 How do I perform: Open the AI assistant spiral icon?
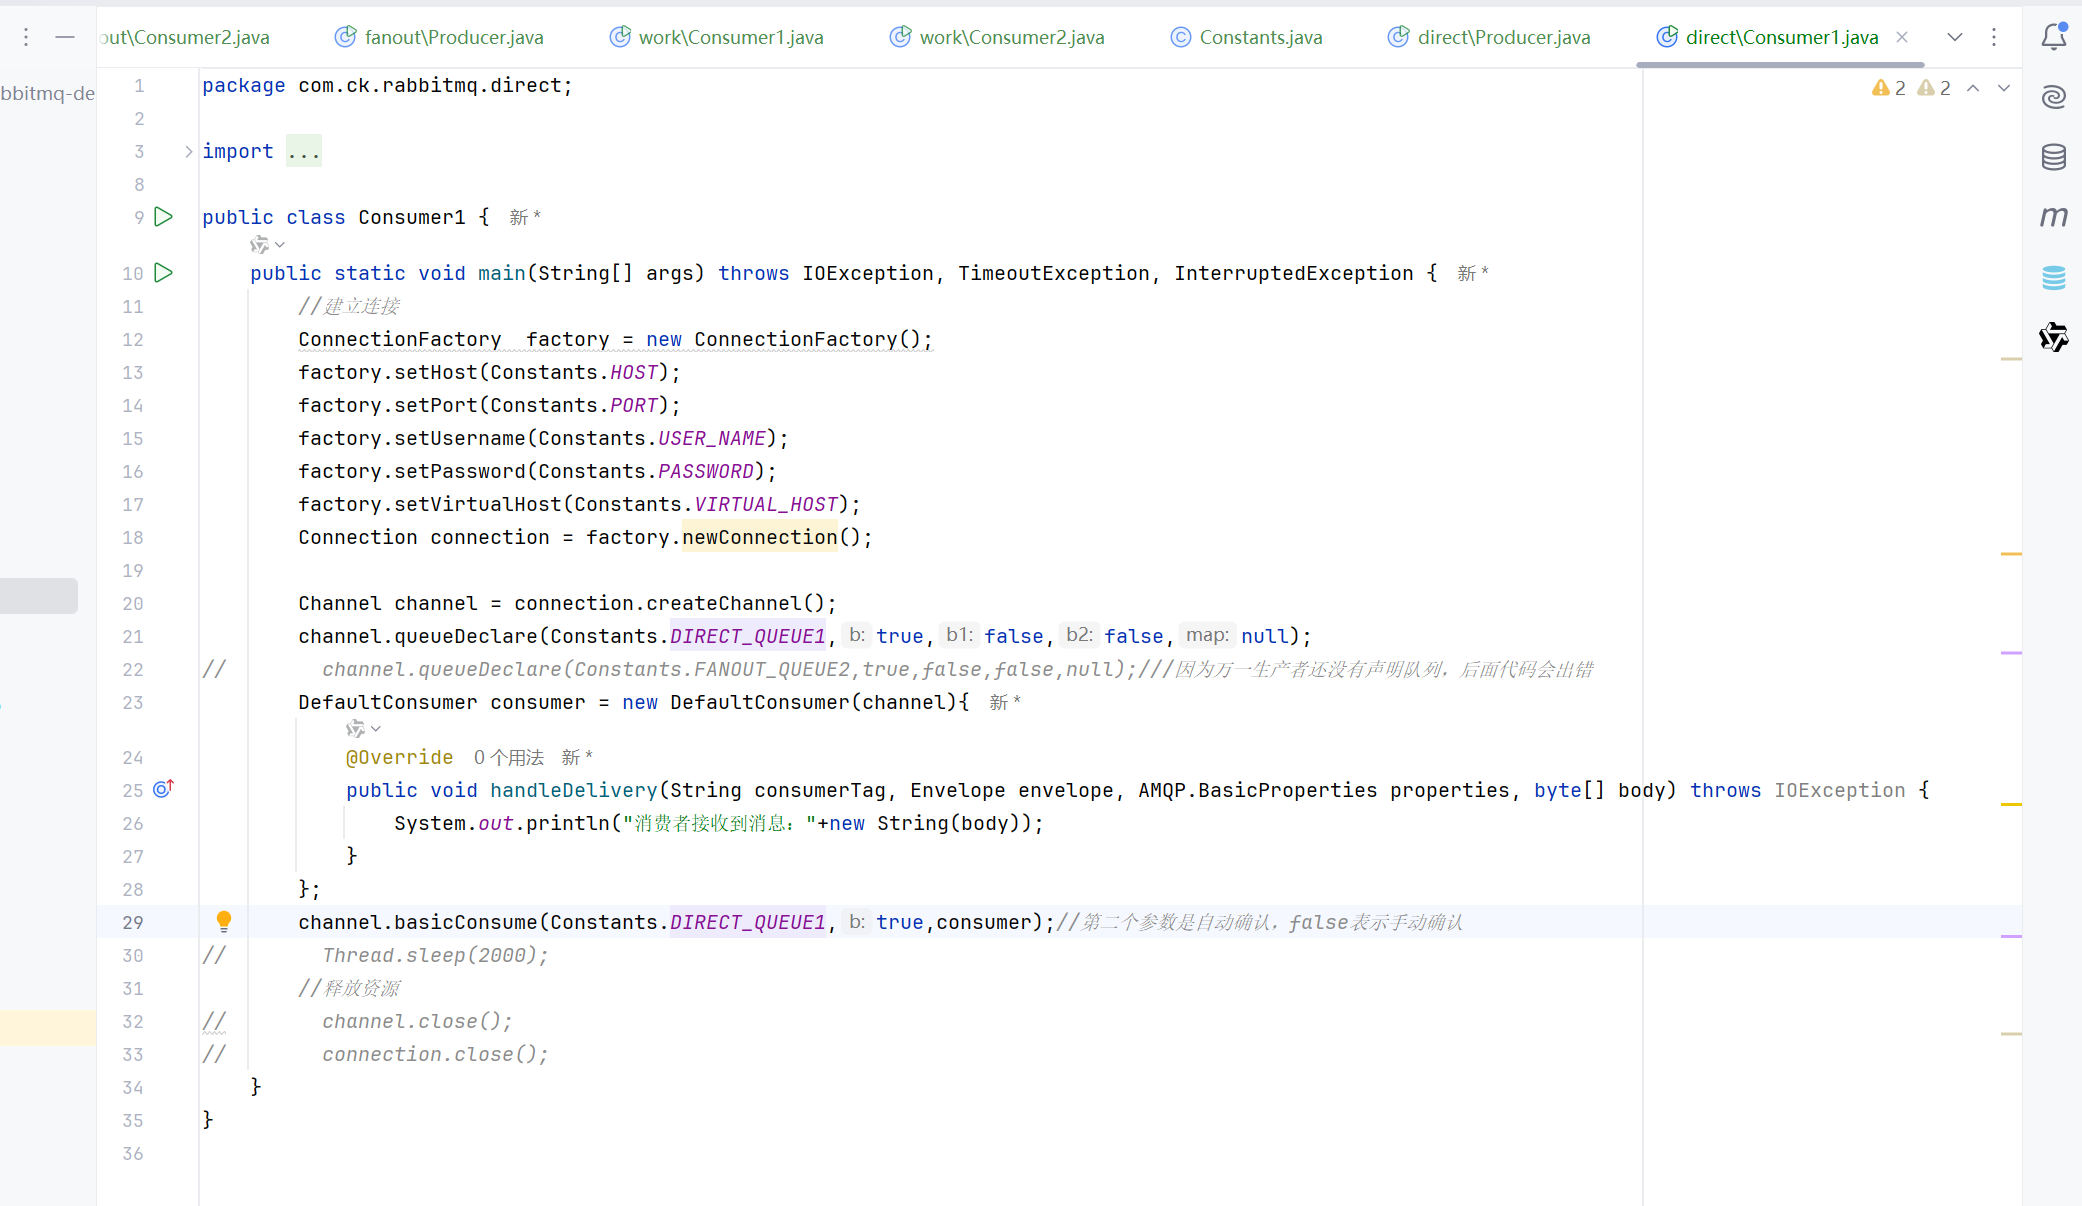pyautogui.click(x=2053, y=97)
